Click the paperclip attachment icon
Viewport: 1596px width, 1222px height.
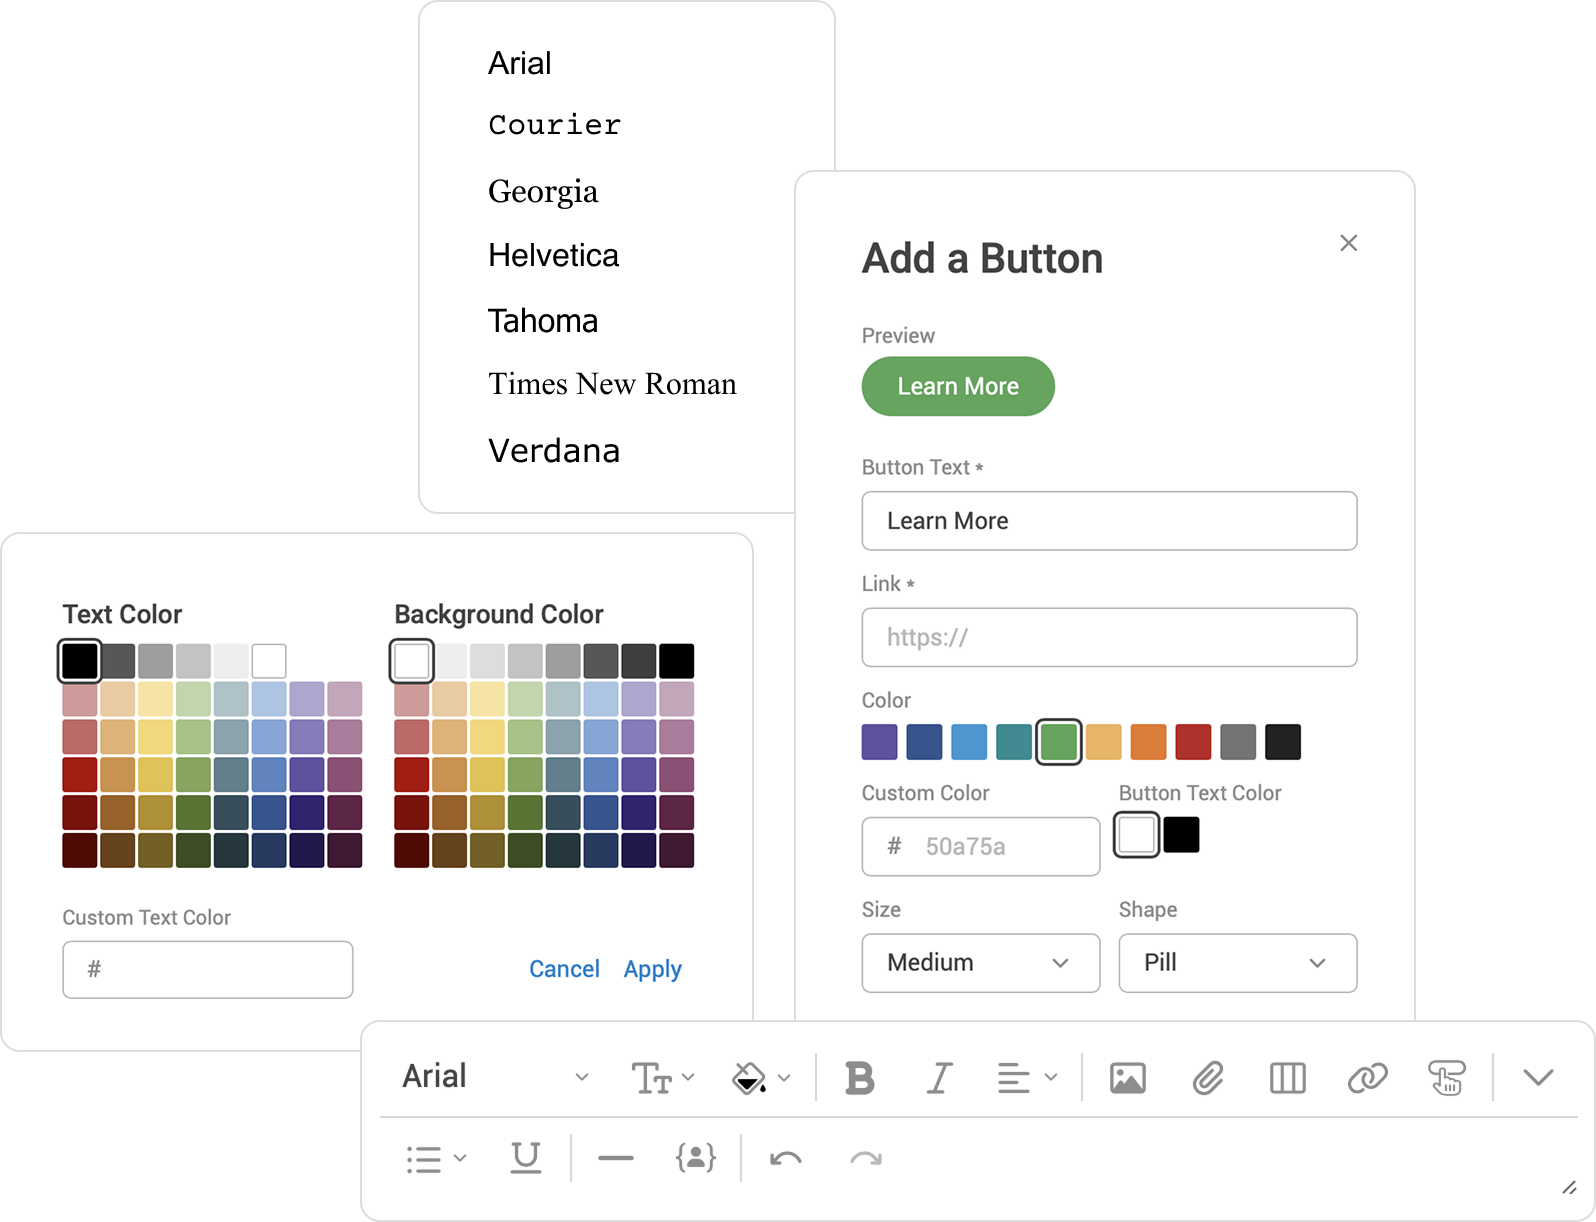1207,1078
